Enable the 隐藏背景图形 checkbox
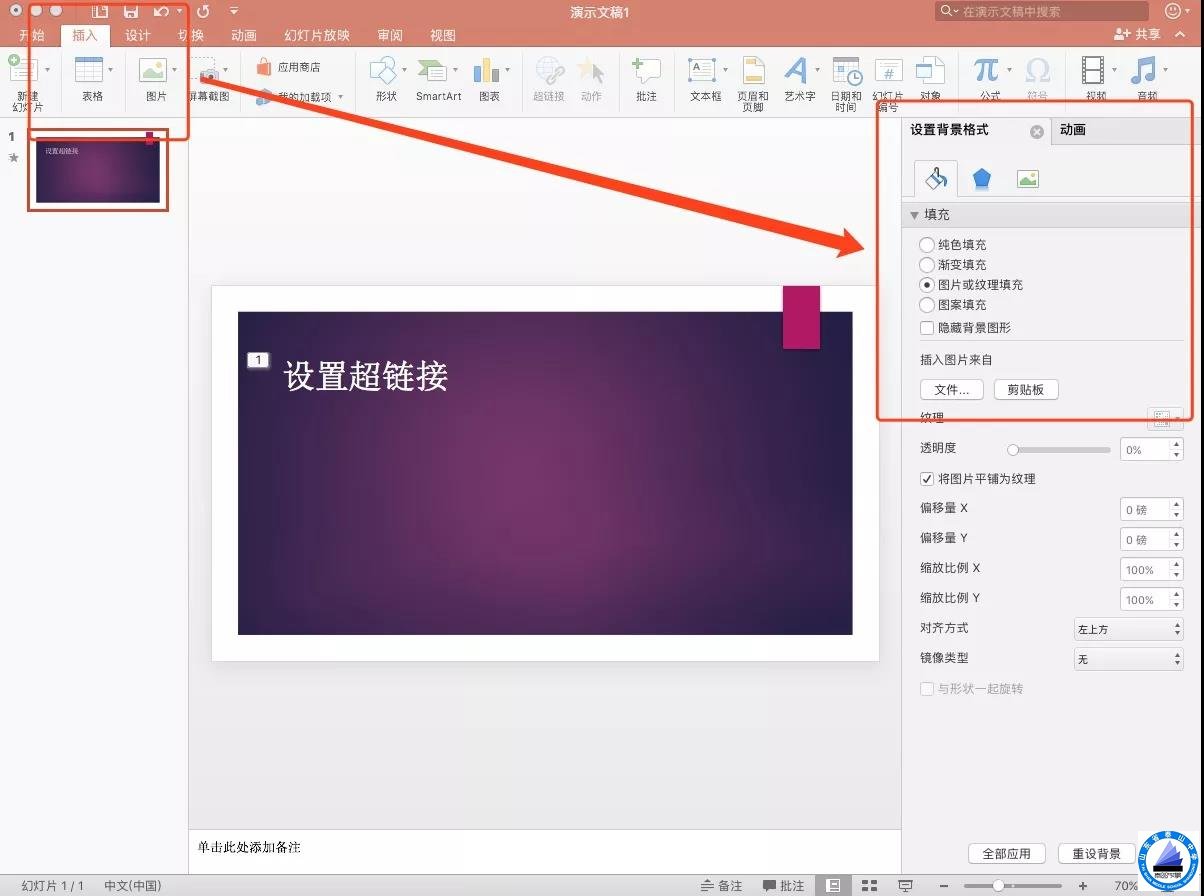 [x=927, y=328]
